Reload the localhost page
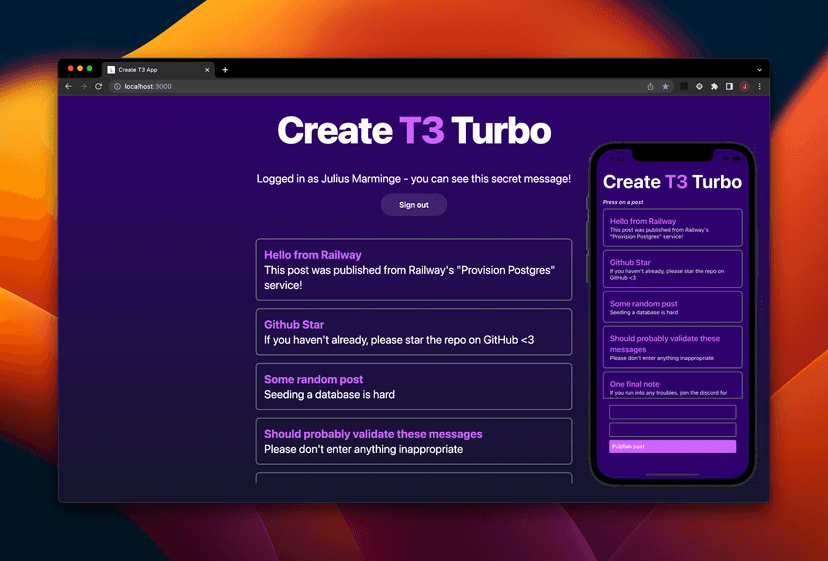 98,87
